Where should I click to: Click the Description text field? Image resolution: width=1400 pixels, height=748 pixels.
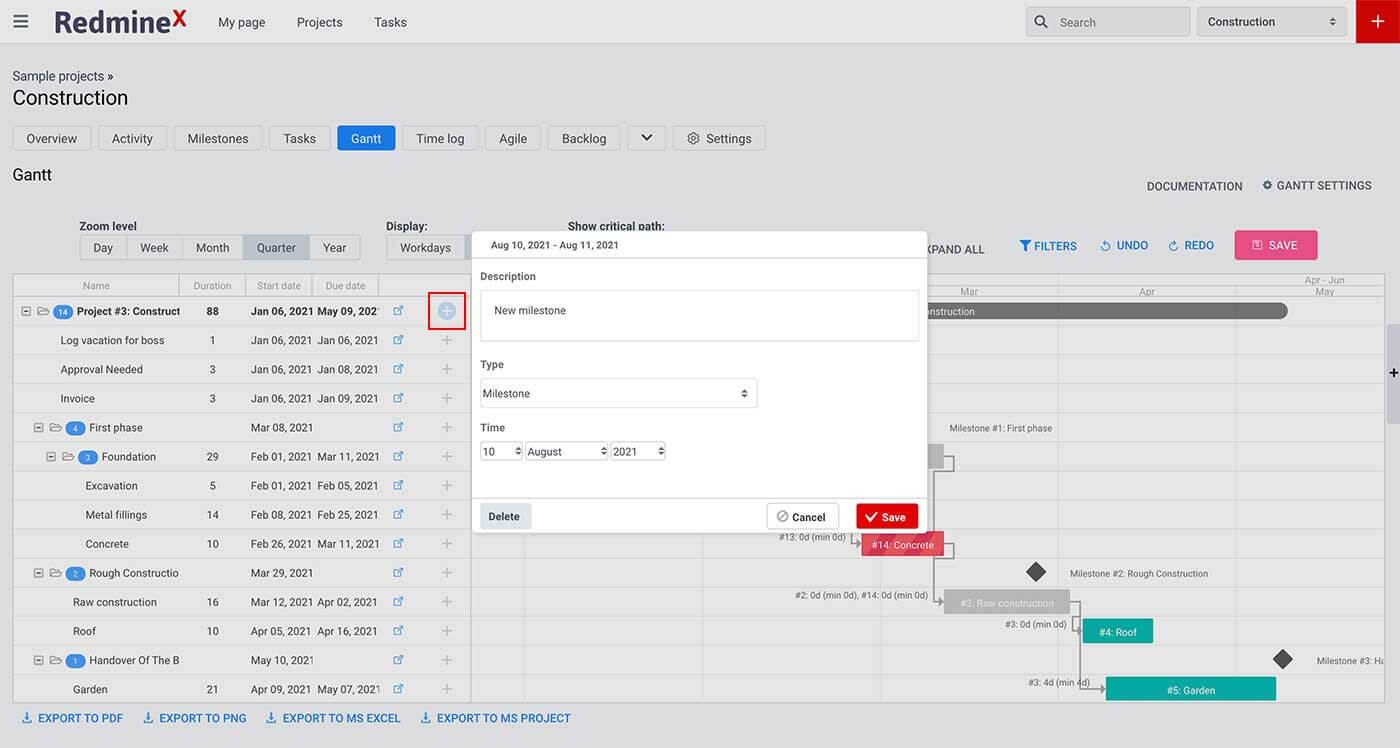click(x=699, y=315)
